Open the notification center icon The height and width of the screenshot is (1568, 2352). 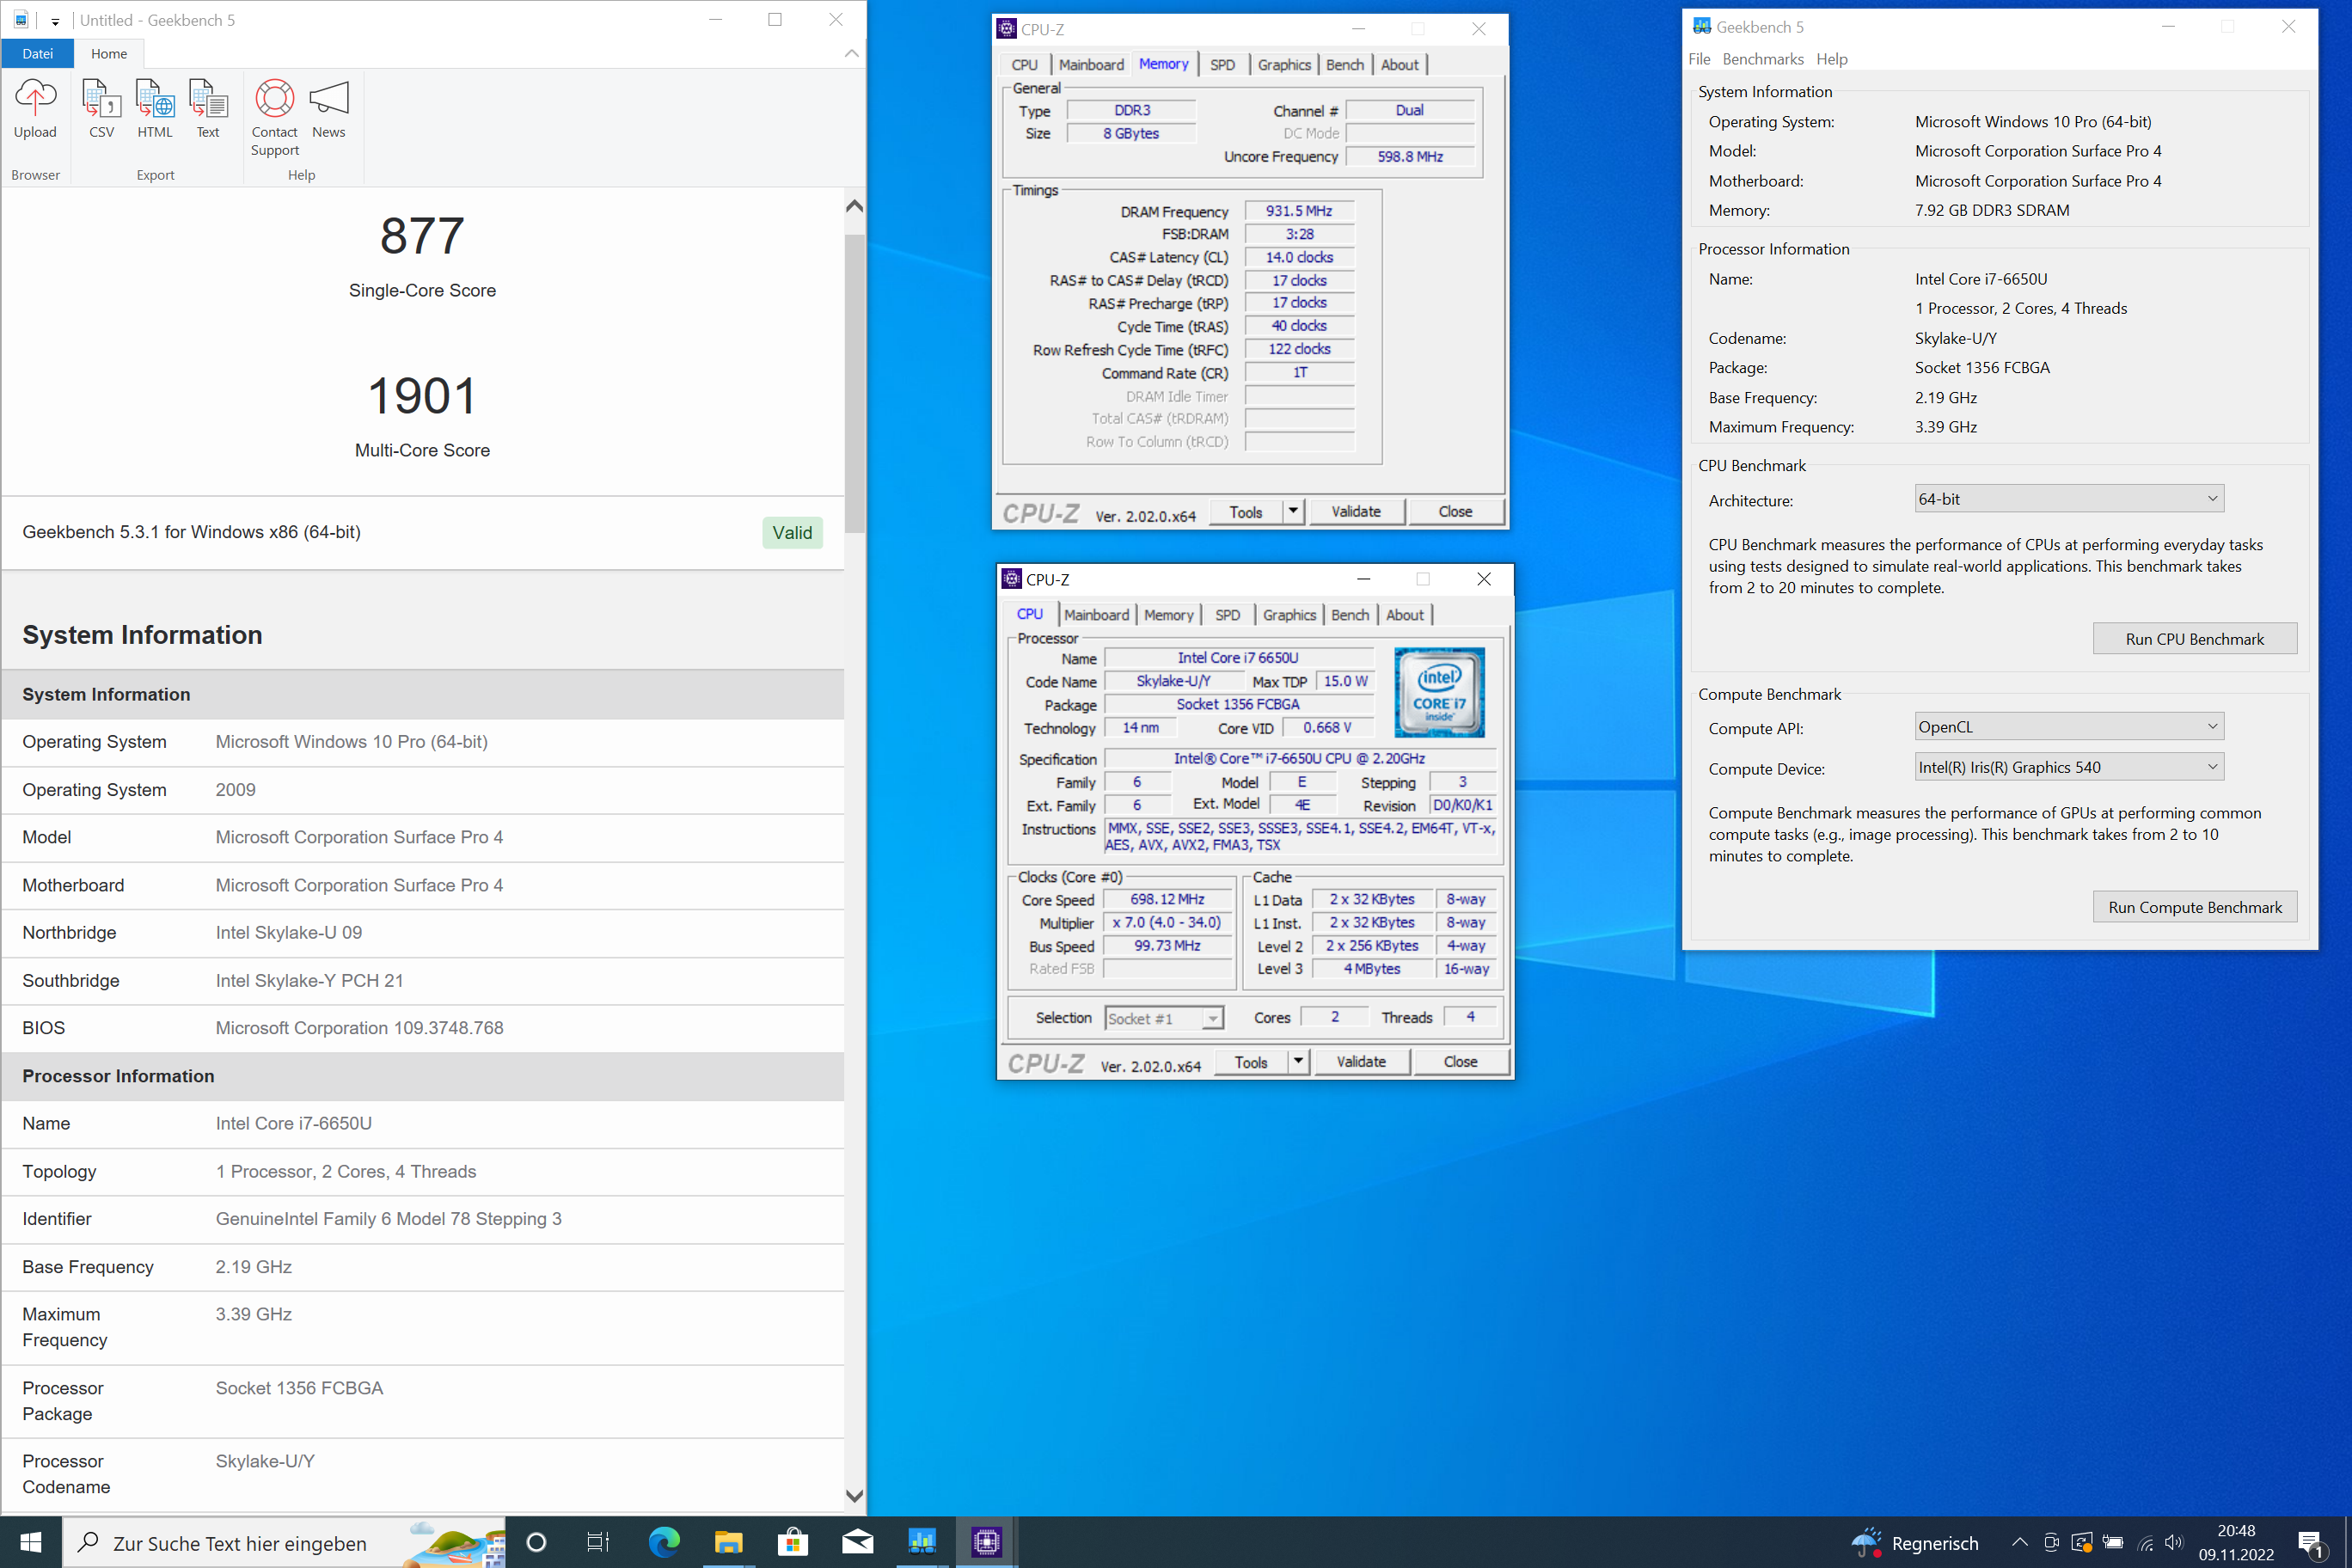tap(2312, 1545)
